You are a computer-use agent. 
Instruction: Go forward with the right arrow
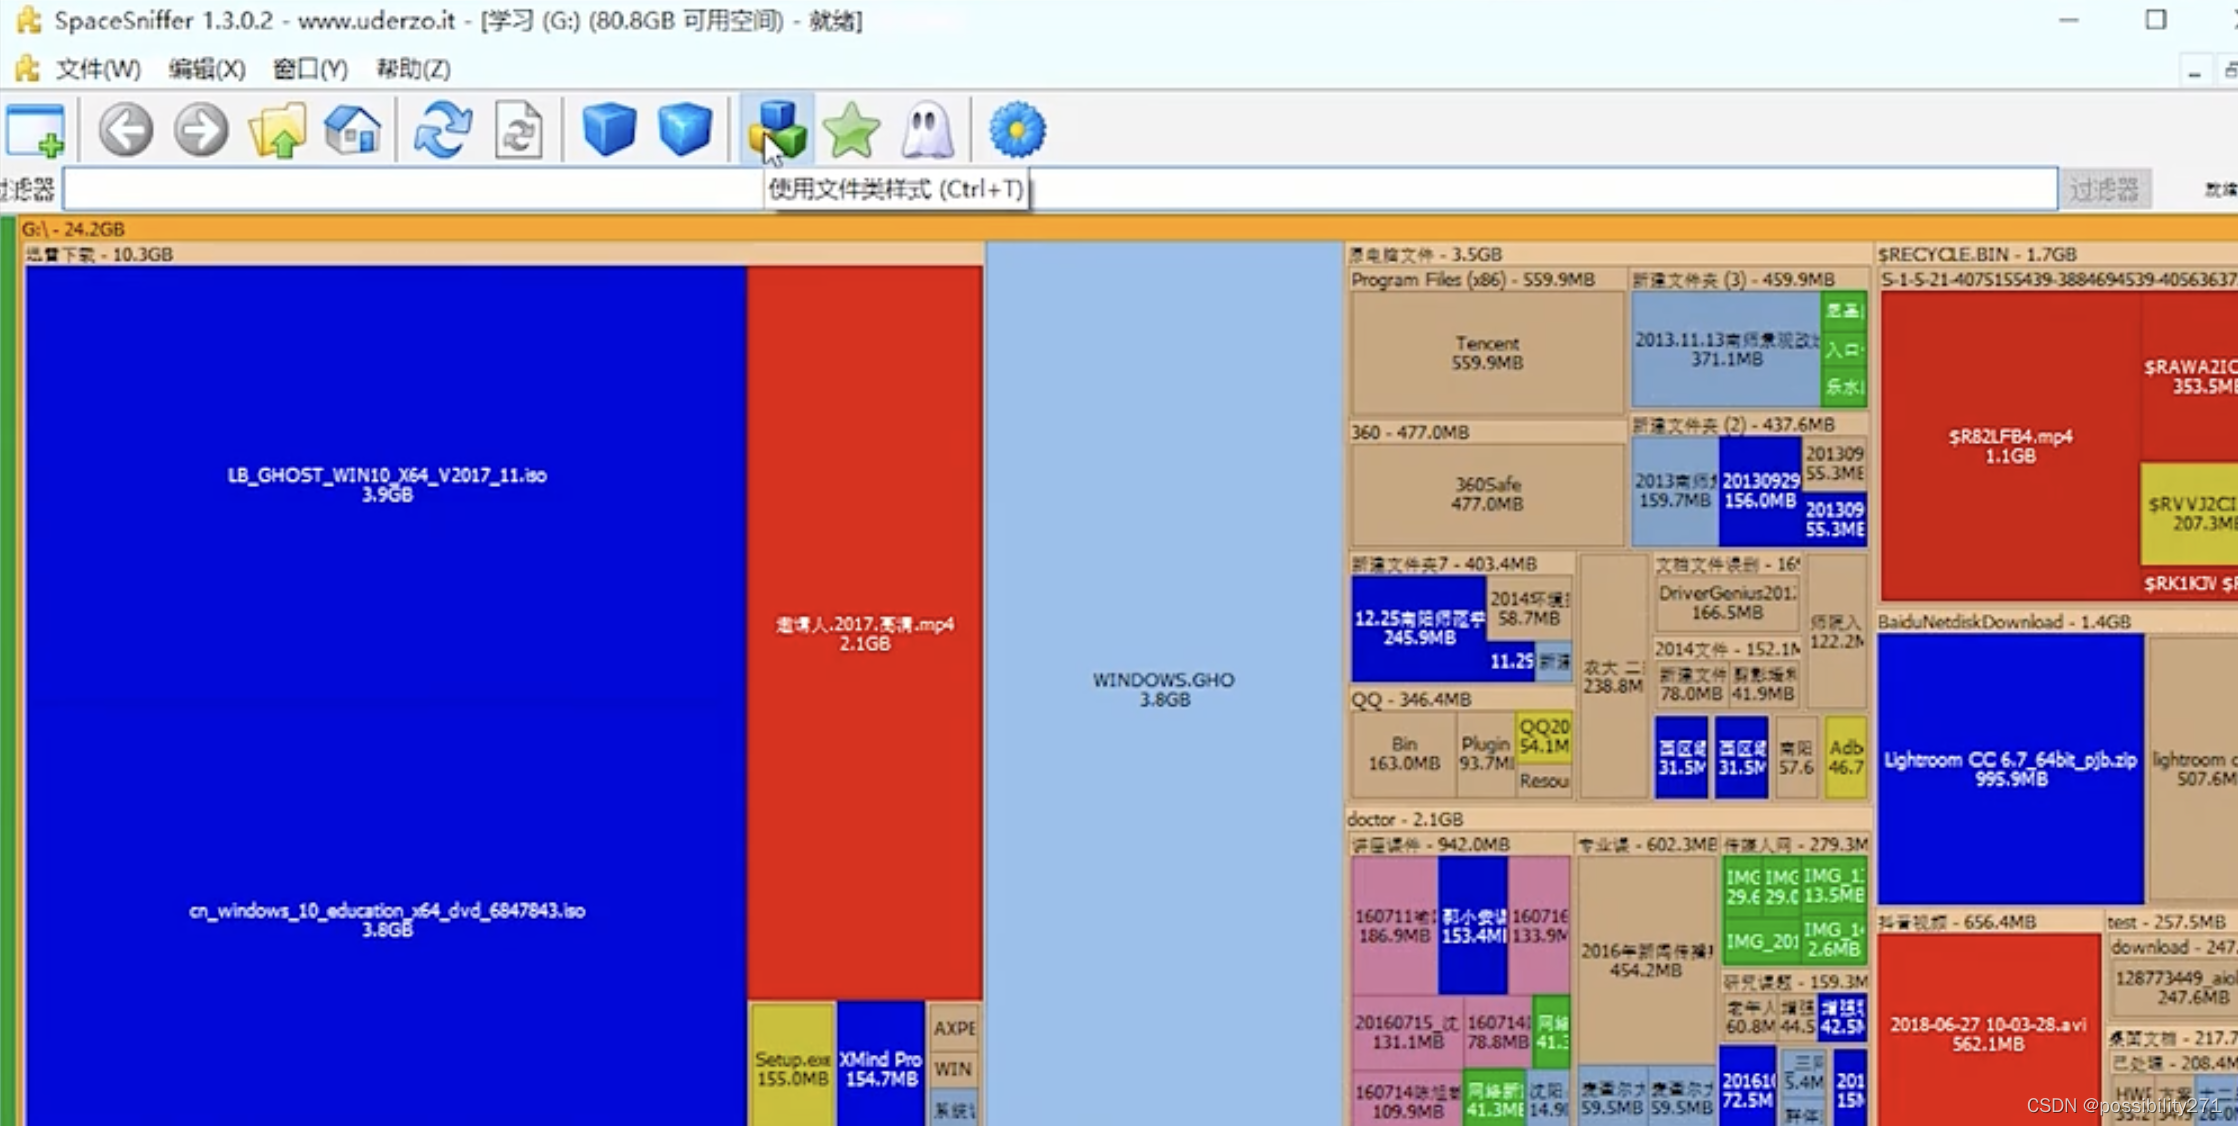(x=201, y=131)
